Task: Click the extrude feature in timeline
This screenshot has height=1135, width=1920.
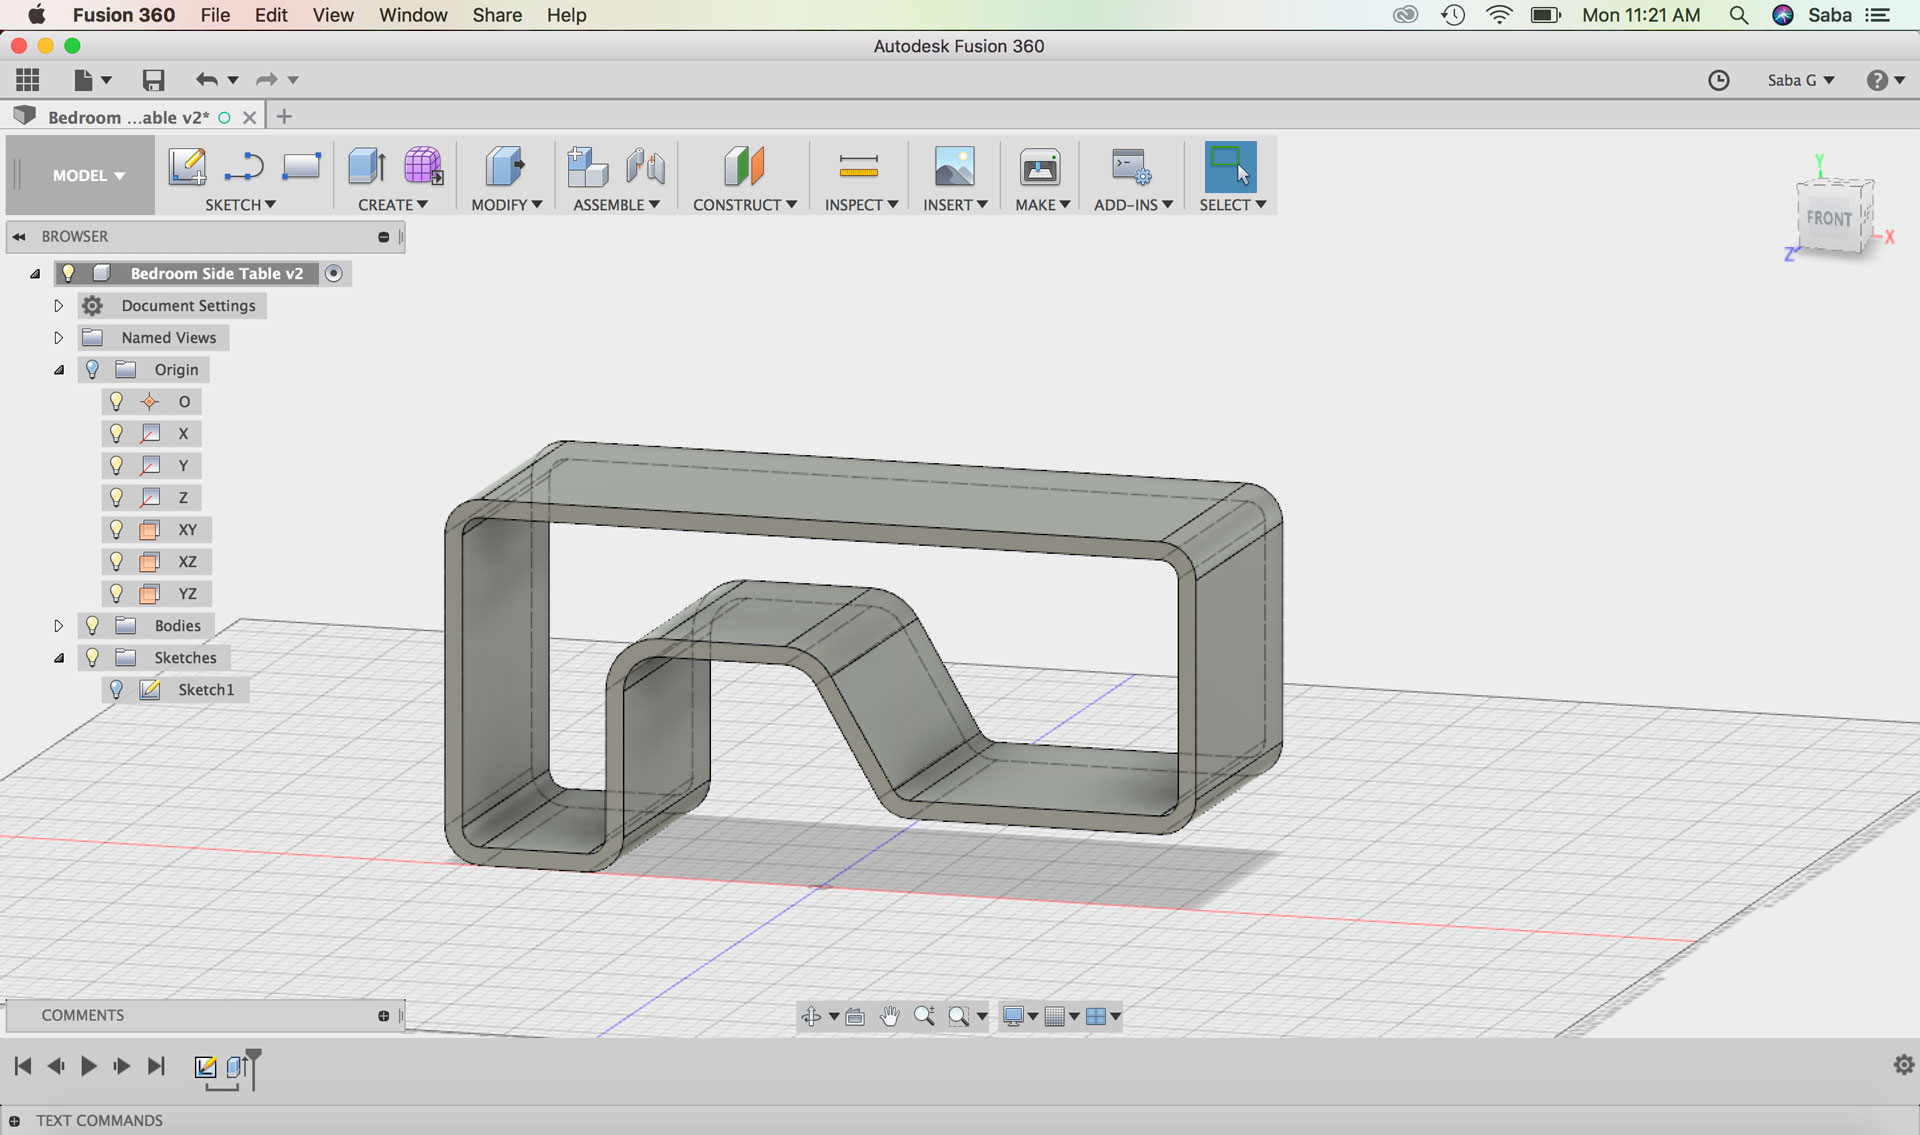Action: tap(236, 1067)
